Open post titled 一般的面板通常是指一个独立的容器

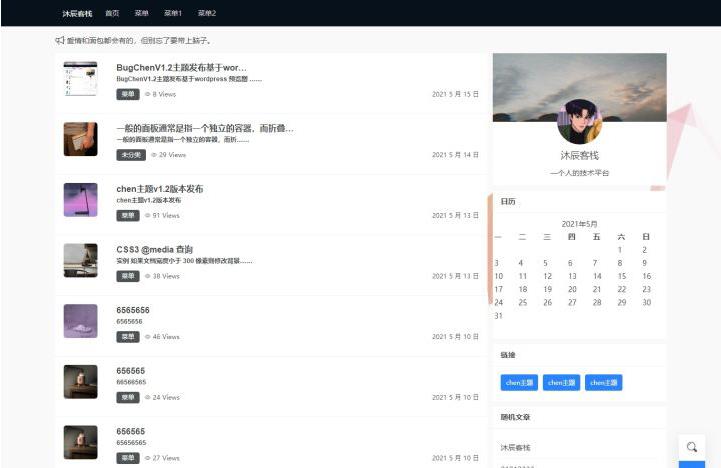pyautogui.click(x=205, y=128)
